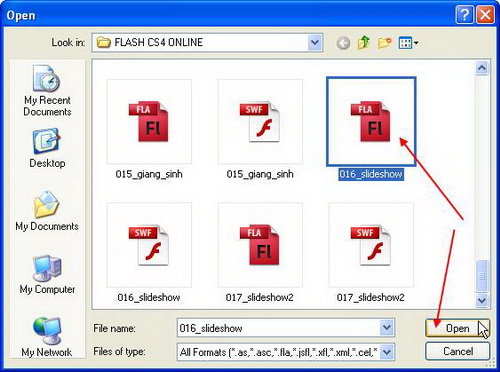
Task: Create a new folder
Action: (384, 43)
